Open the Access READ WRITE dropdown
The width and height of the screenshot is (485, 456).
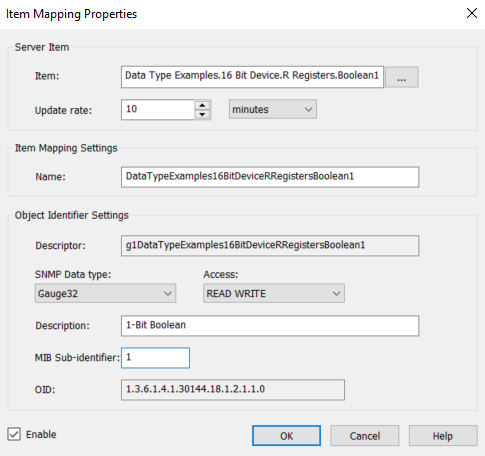click(274, 293)
